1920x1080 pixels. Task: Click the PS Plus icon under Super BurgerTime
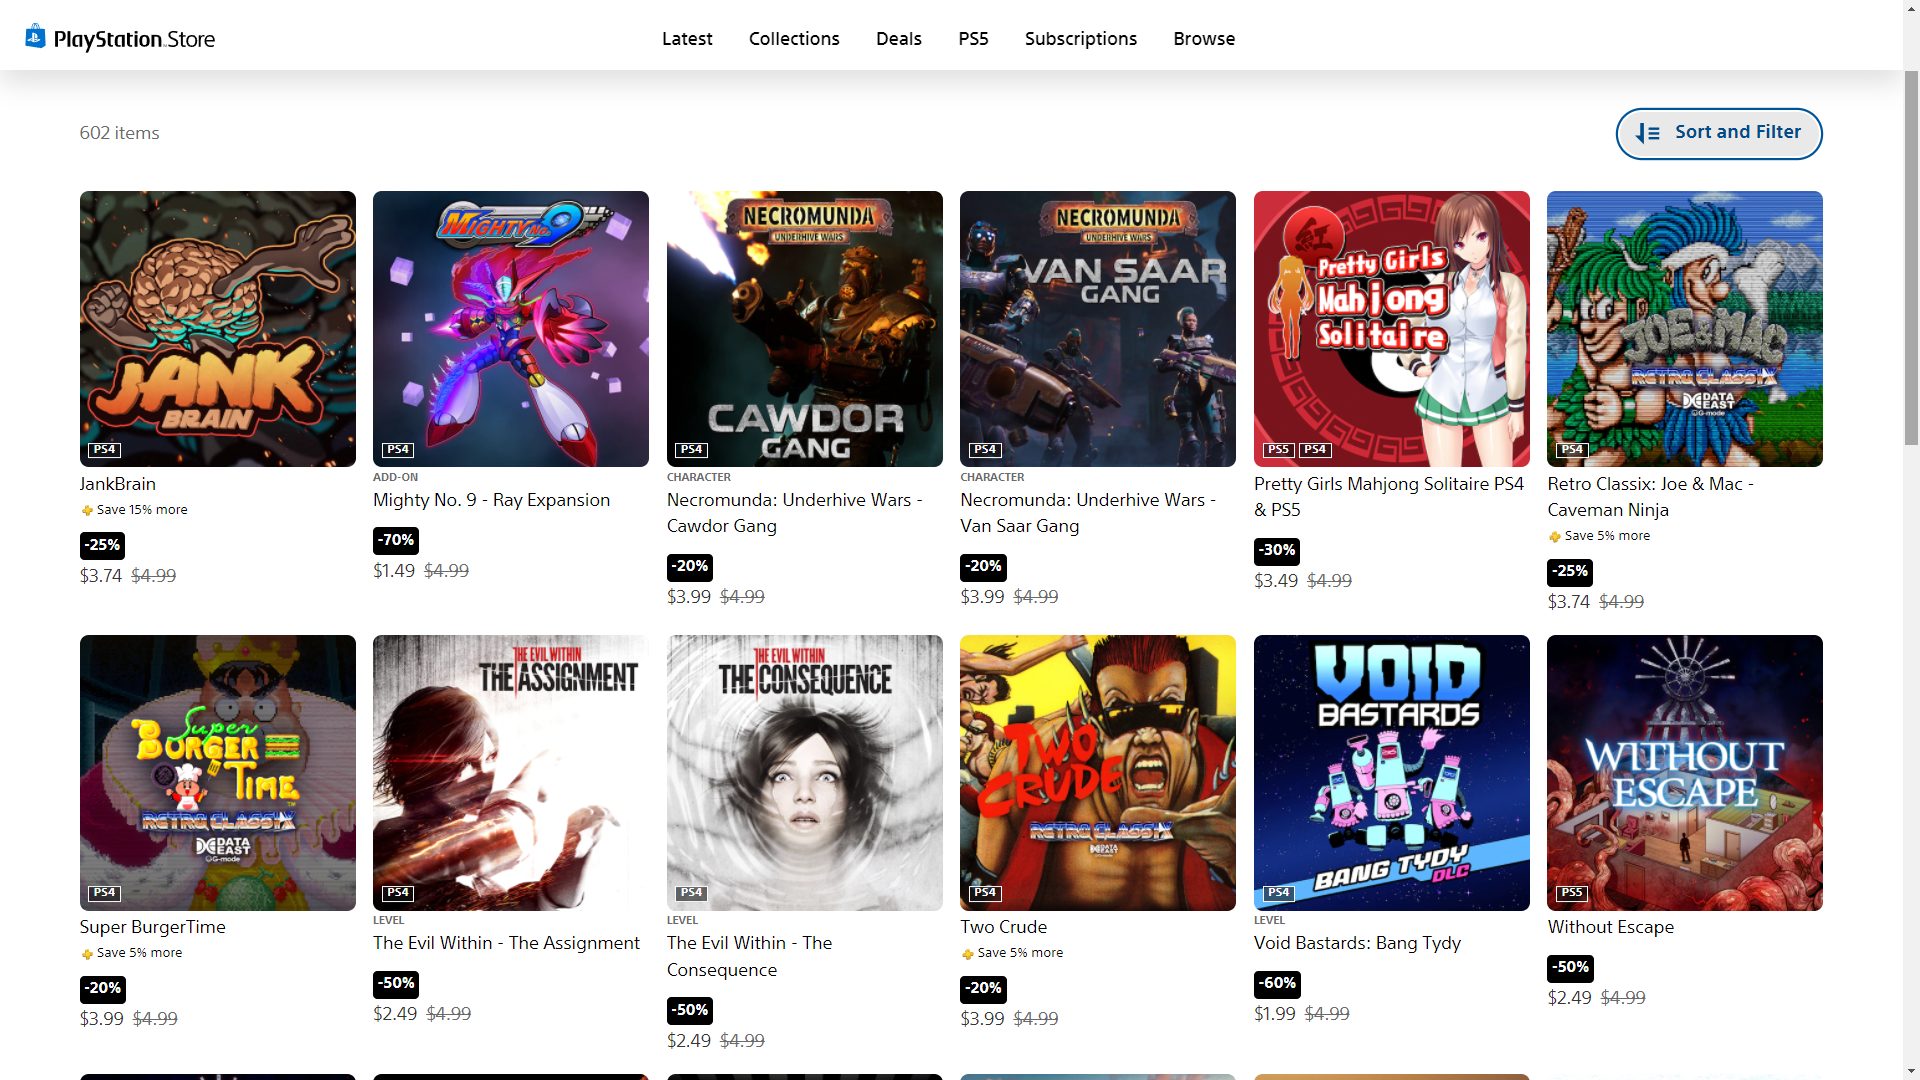point(87,954)
